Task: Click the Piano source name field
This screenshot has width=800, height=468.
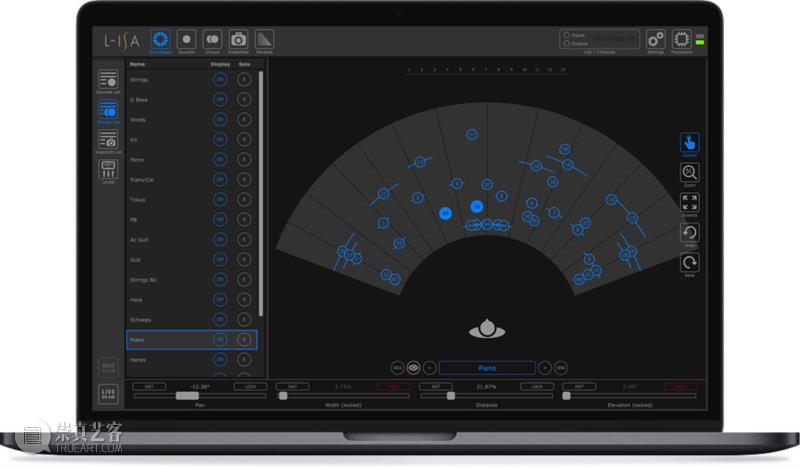Action: 487,367
